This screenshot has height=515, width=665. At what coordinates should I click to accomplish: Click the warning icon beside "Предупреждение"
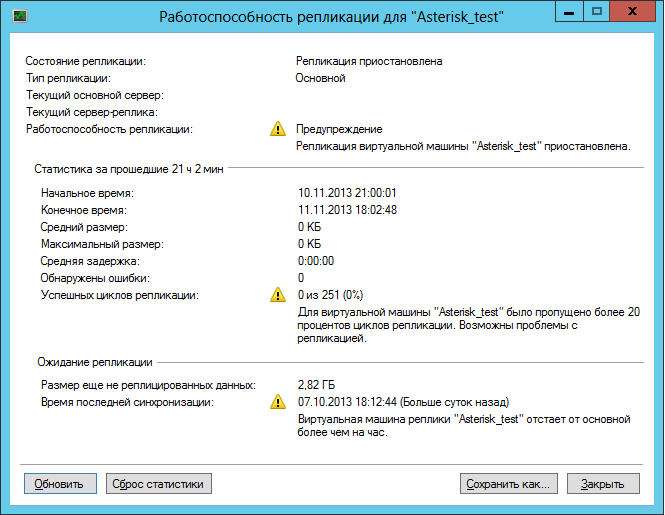277,129
